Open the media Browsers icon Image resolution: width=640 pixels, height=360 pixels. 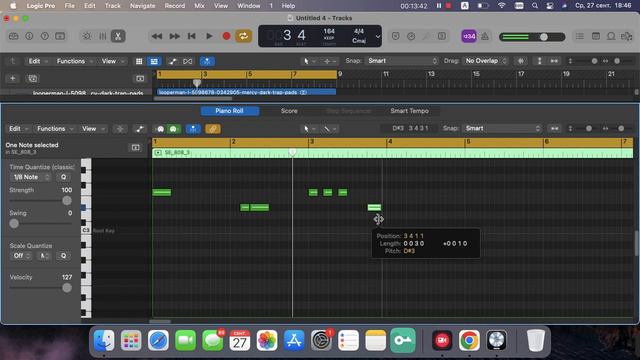pos(627,36)
